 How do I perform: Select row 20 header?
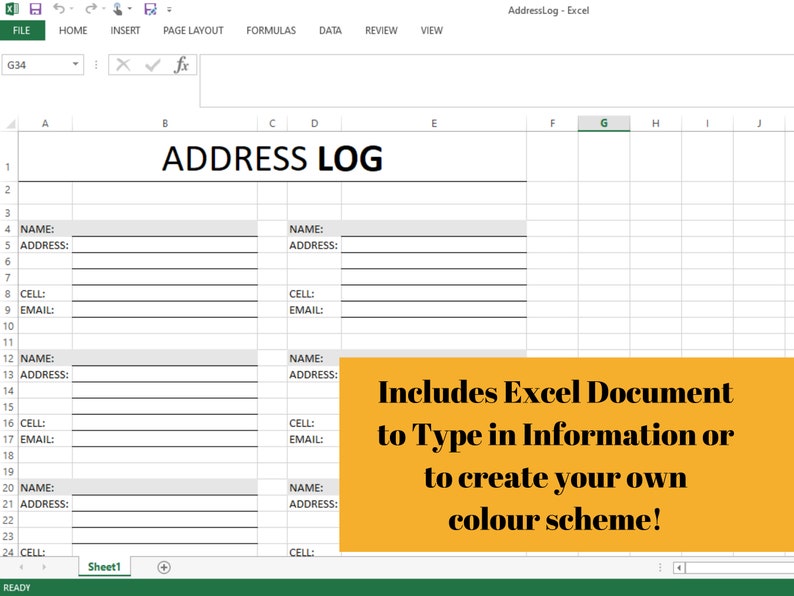[x=9, y=488]
